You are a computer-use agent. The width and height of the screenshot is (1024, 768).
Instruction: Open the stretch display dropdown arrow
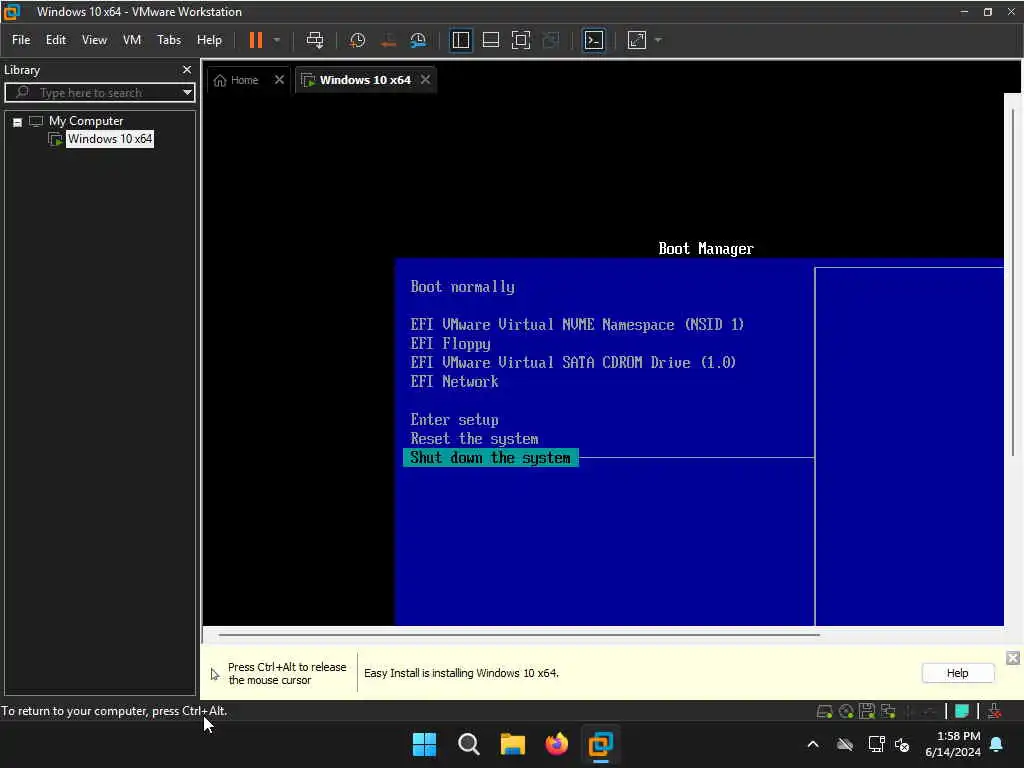(658, 40)
